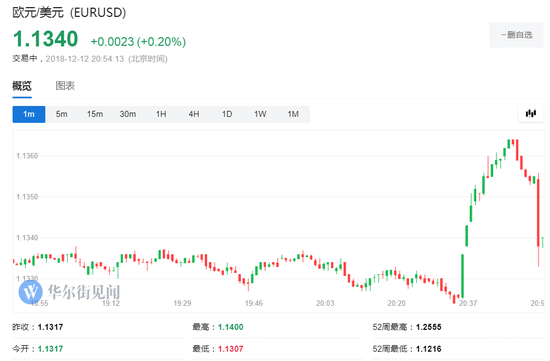Select the 4H timeframe
This screenshot has width=550, height=361.
pyautogui.click(x=194, y=114)
